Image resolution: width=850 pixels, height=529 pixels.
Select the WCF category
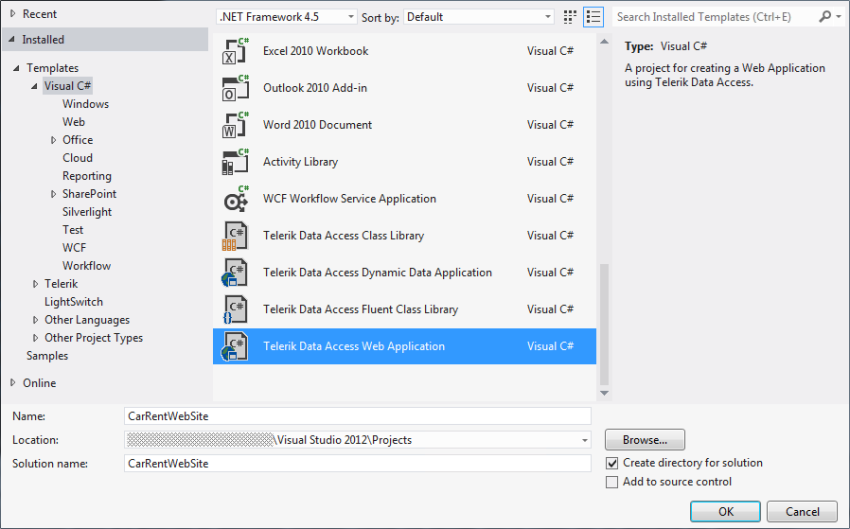click(x=74, y=248)
